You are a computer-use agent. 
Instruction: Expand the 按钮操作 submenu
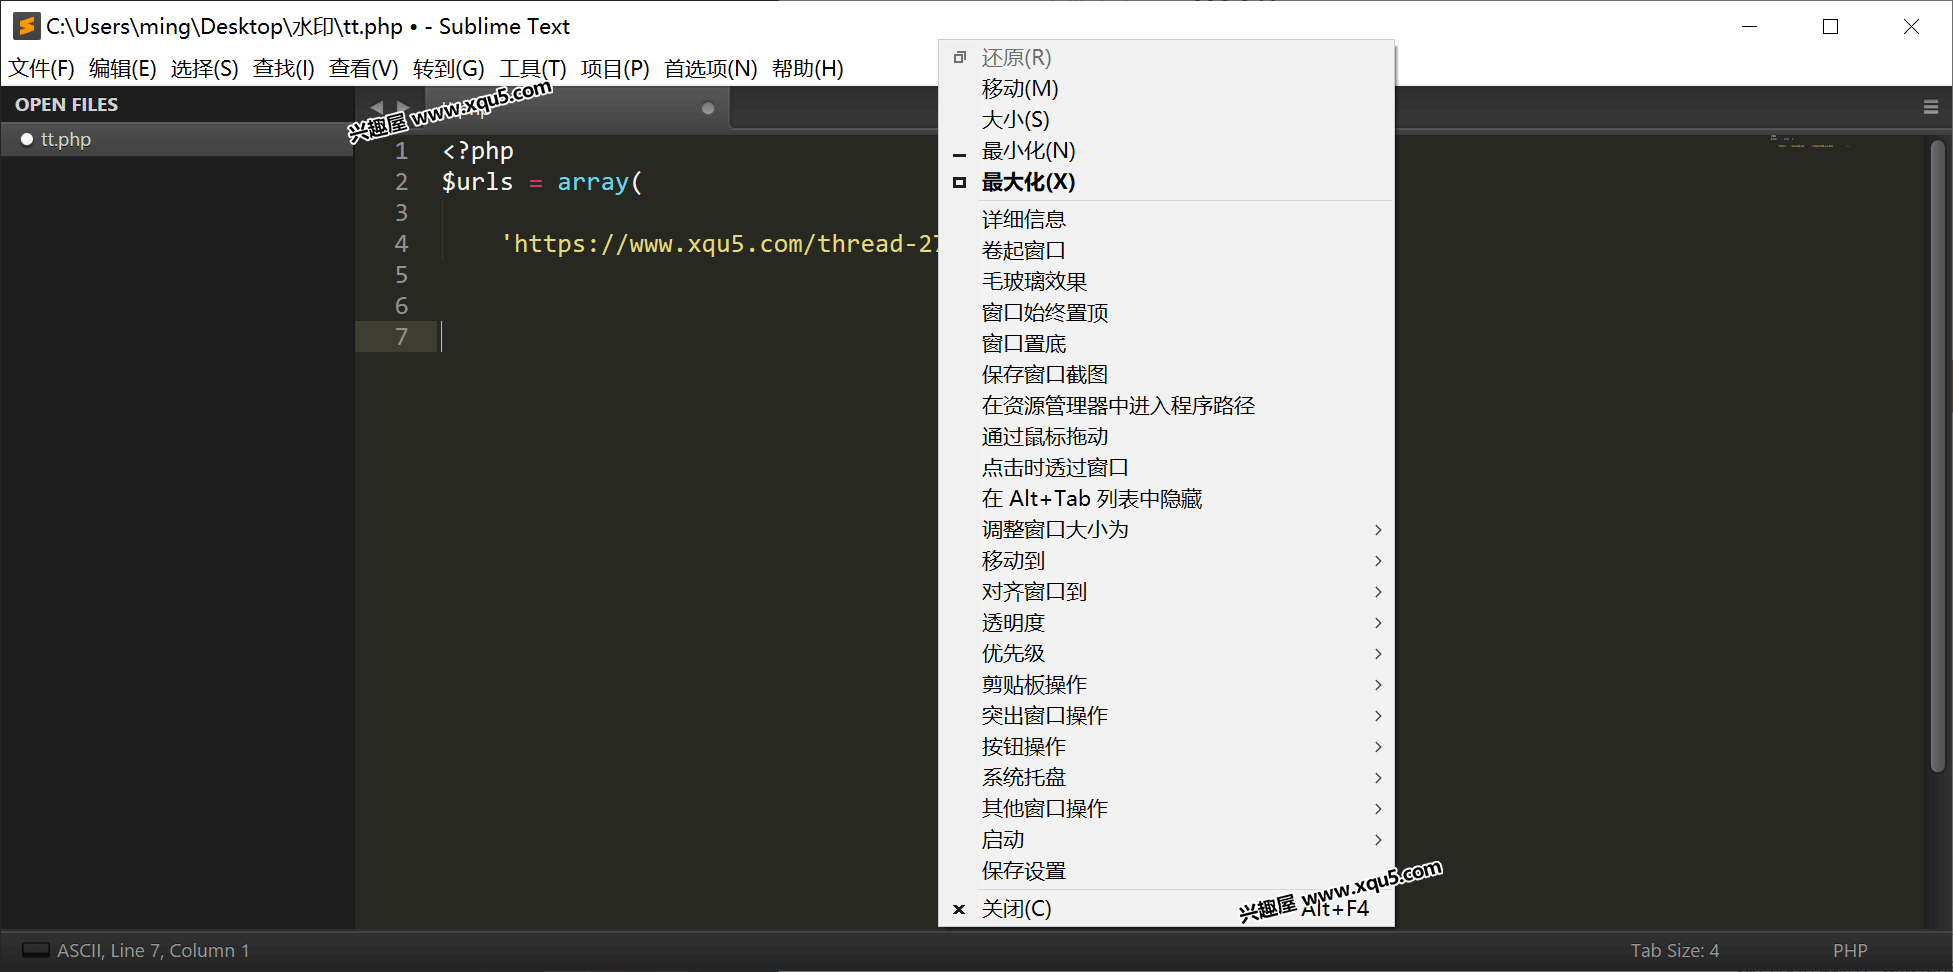1166,746
